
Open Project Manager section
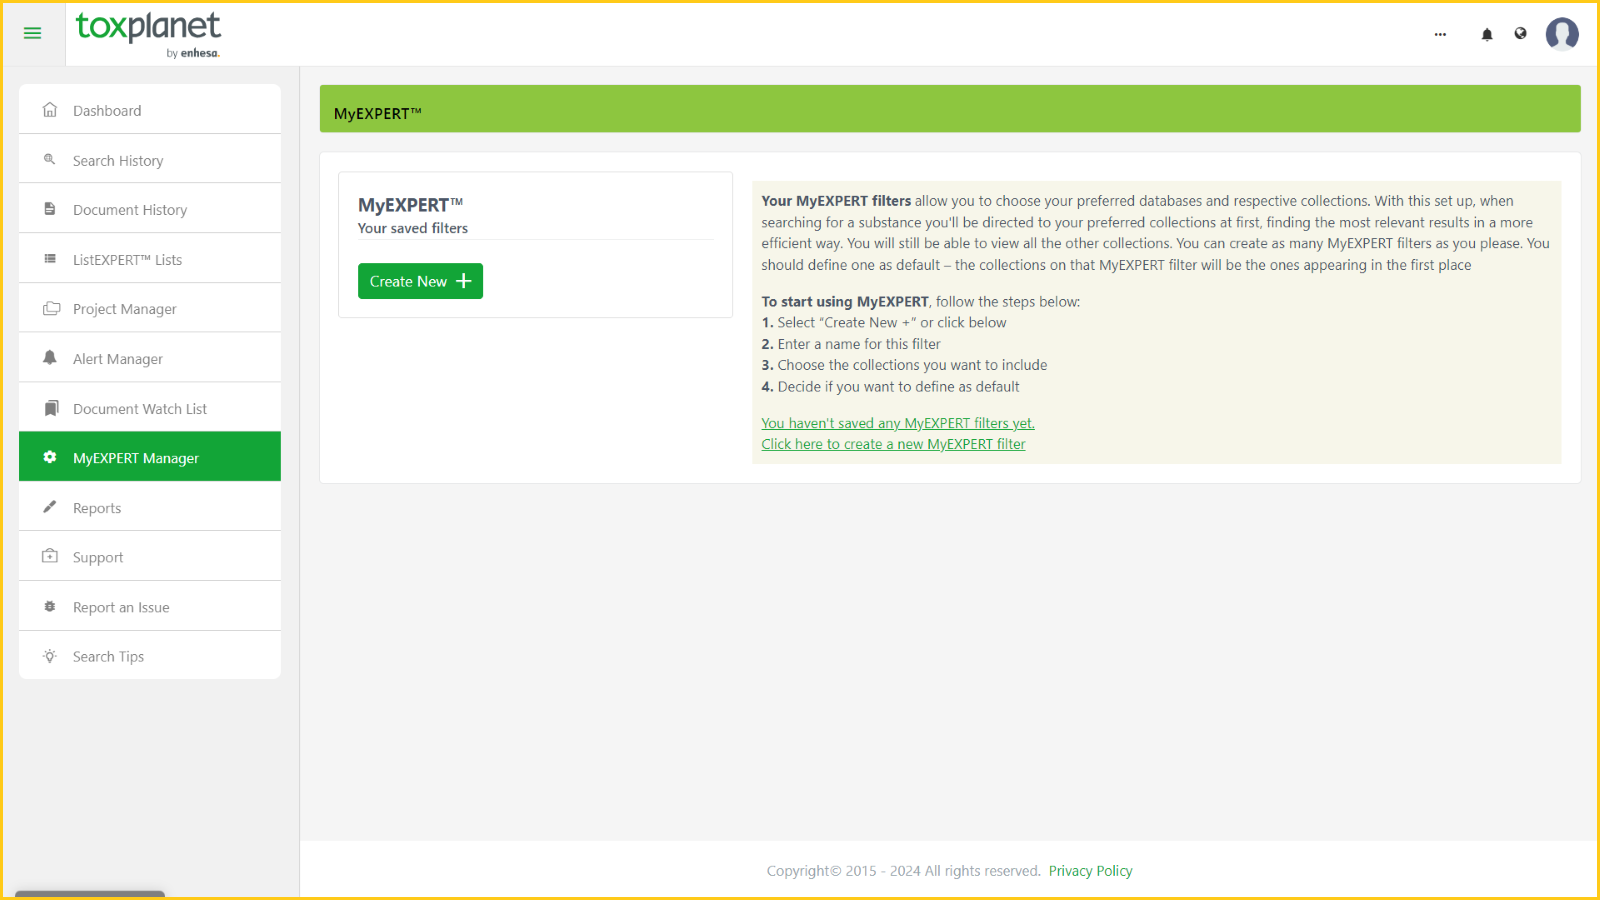(x=124, y=309)
